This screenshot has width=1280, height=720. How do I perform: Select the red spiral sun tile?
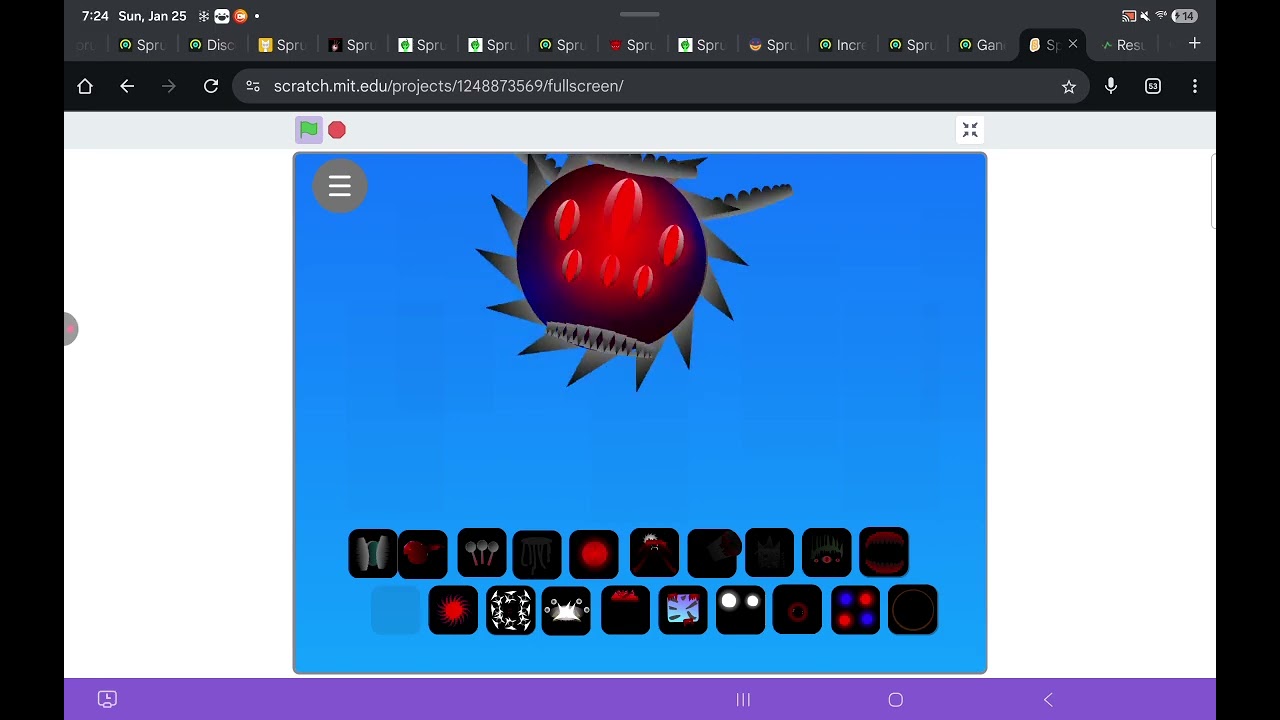point(453,610)
